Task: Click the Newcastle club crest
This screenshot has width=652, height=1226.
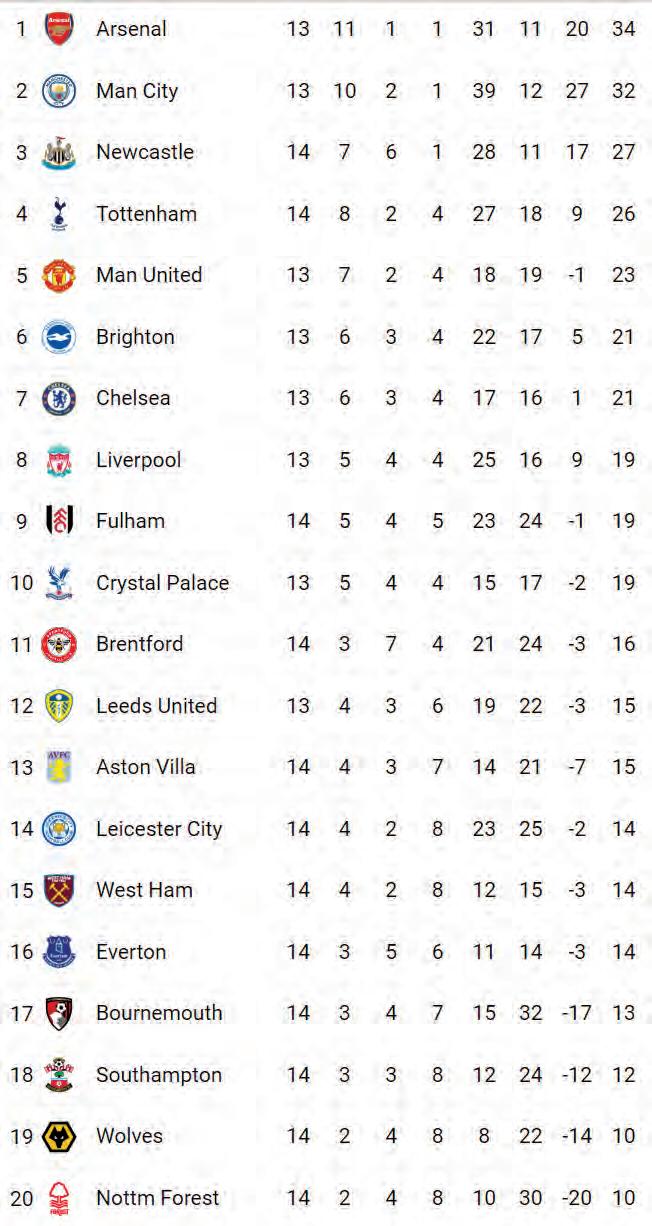Action: pyautogui.click(x=59, y=153)
